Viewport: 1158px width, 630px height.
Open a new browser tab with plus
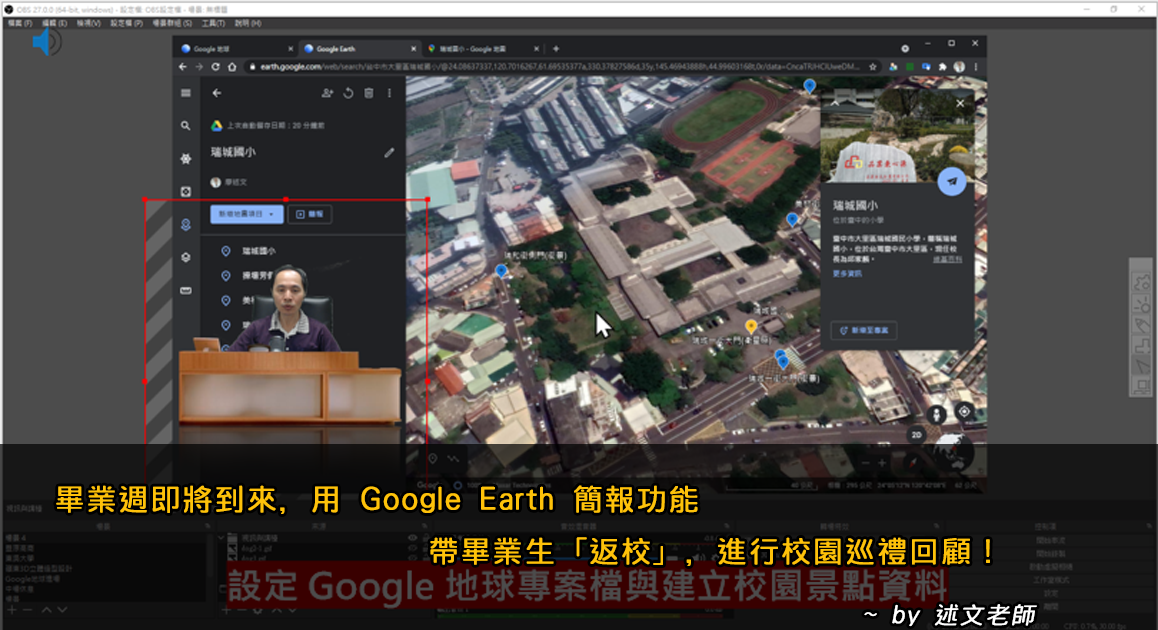point(556,49)
